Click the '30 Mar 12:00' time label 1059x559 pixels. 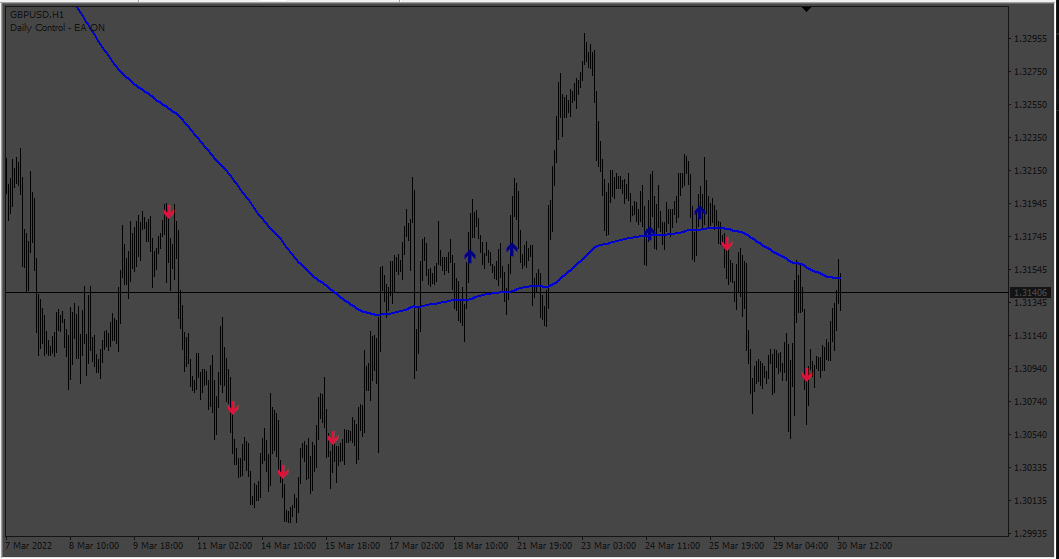coord(864,545)
